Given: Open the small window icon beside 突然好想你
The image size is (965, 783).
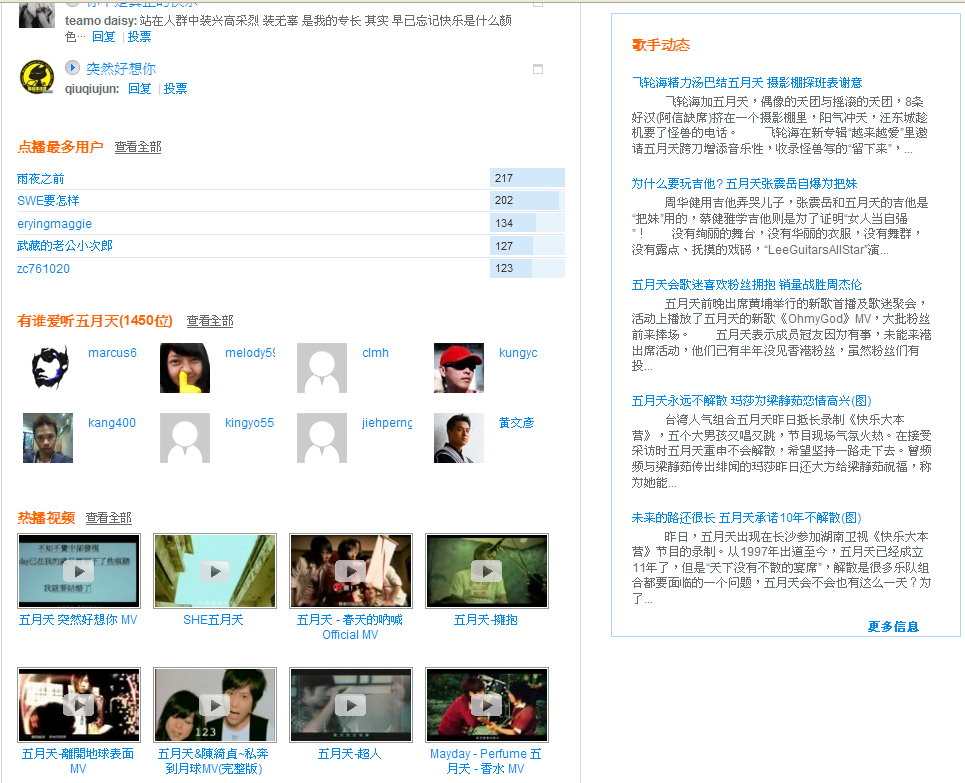Looking at the screenshot, I should coord(538,69).
